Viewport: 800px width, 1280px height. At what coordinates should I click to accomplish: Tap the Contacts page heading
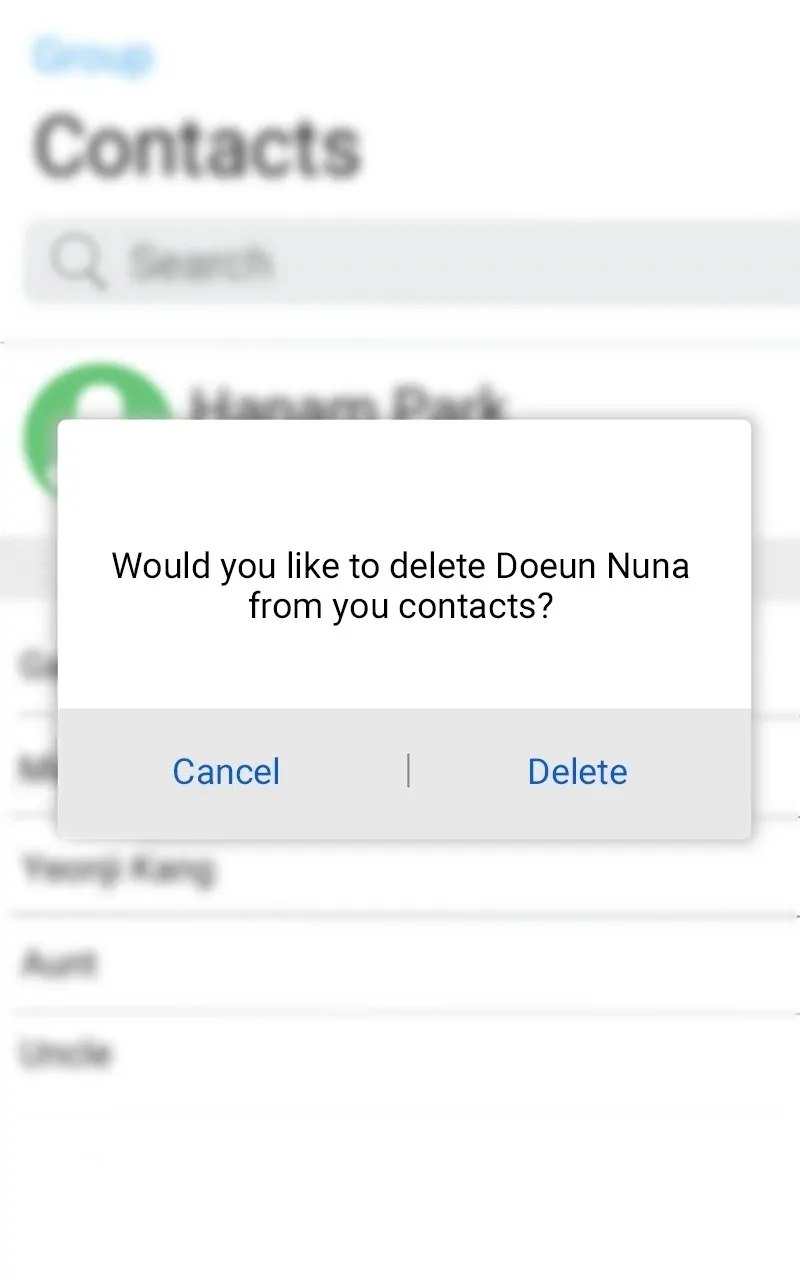[197, 147]
